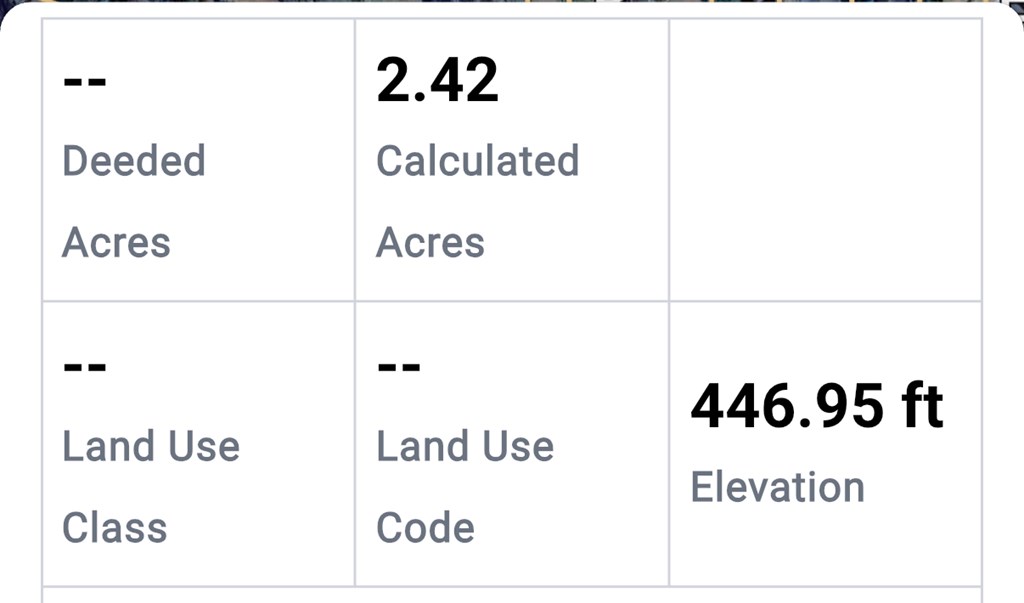Click the "ft" unit after 446.95
The height and width of the screenshot is (603, 1024).
pyautogui.click(x=921, y=407)
